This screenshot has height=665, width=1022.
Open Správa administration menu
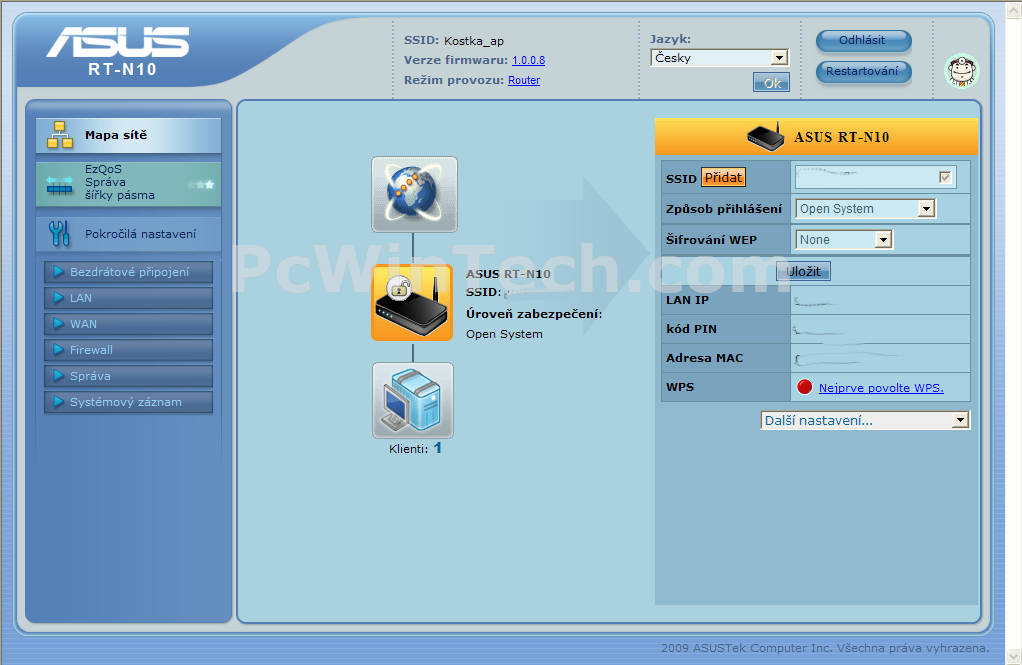click(x=128, y=376)
